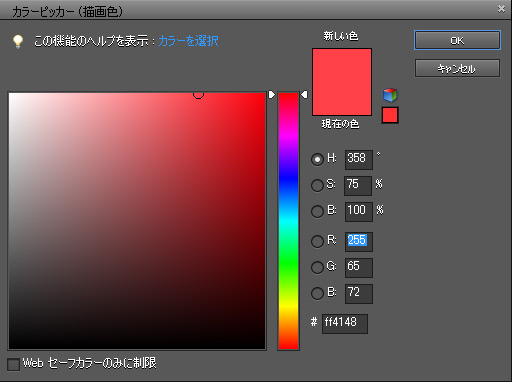Click the new color preview swatch
This screenshot has width=512, height=382.
pos(342,82)
